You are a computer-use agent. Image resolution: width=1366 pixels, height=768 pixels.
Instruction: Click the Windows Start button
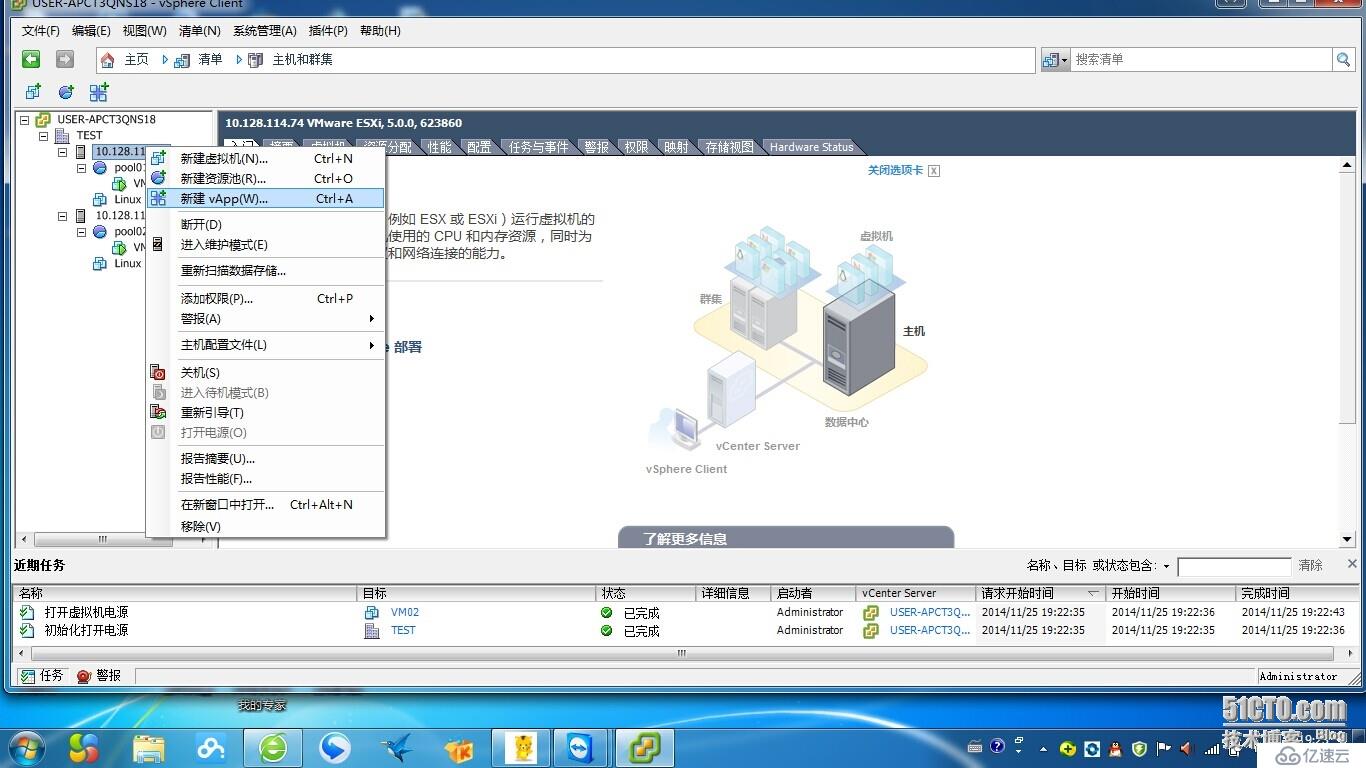pos(25,747)
